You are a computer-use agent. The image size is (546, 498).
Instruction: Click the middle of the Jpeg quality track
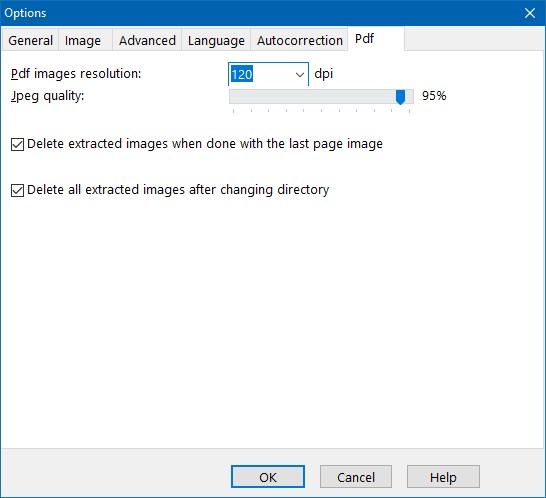321,96
